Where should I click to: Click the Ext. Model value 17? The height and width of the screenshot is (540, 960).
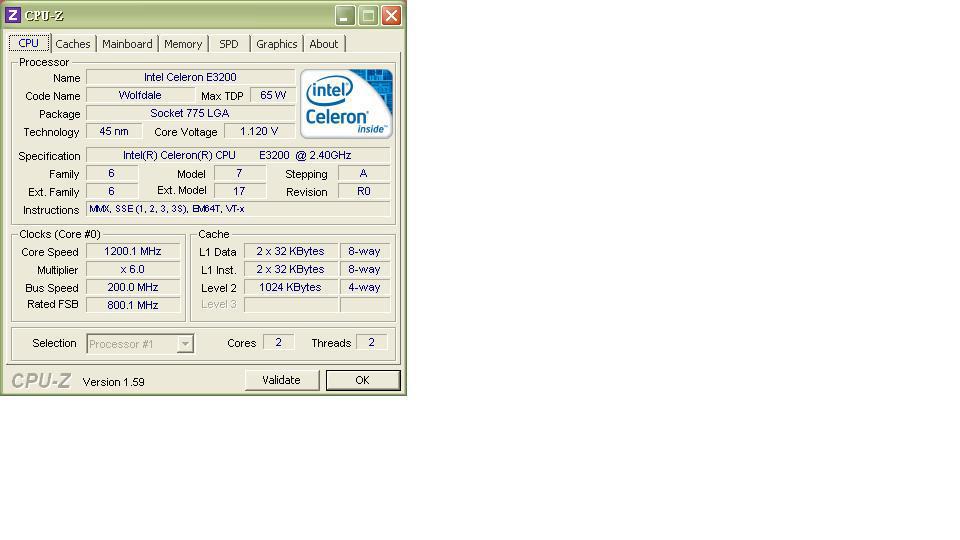click(x=239, y=191)
